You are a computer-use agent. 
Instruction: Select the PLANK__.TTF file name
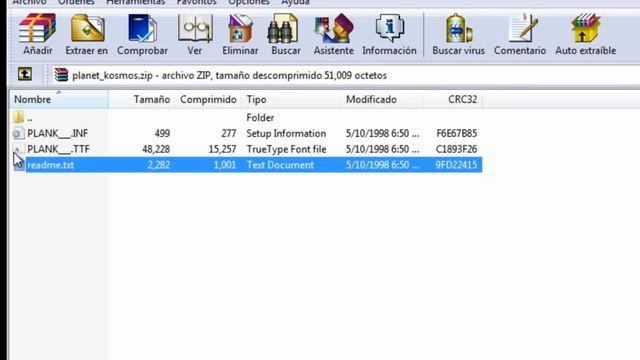pos(58,149)
